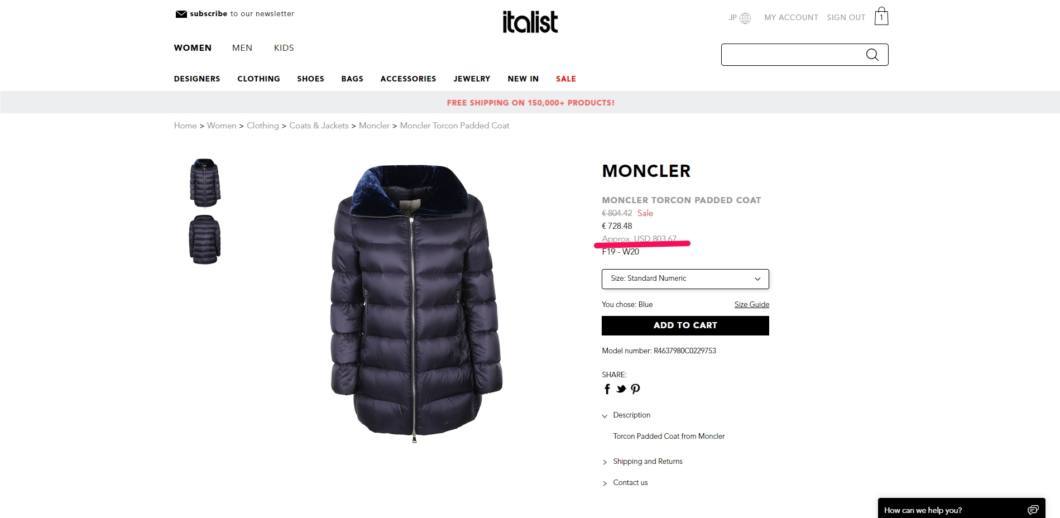
Task: Share on Twitter icon
Action: pyautogui.click(x=621, y=389)
